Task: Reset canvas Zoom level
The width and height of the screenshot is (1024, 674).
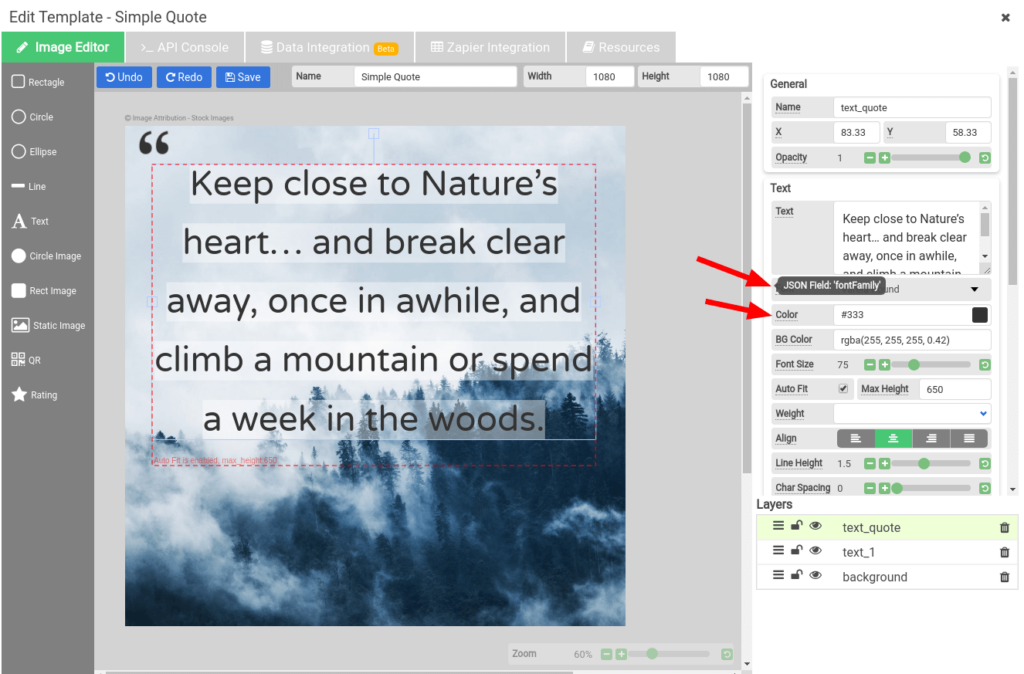Action: click(x=726, y=654)
